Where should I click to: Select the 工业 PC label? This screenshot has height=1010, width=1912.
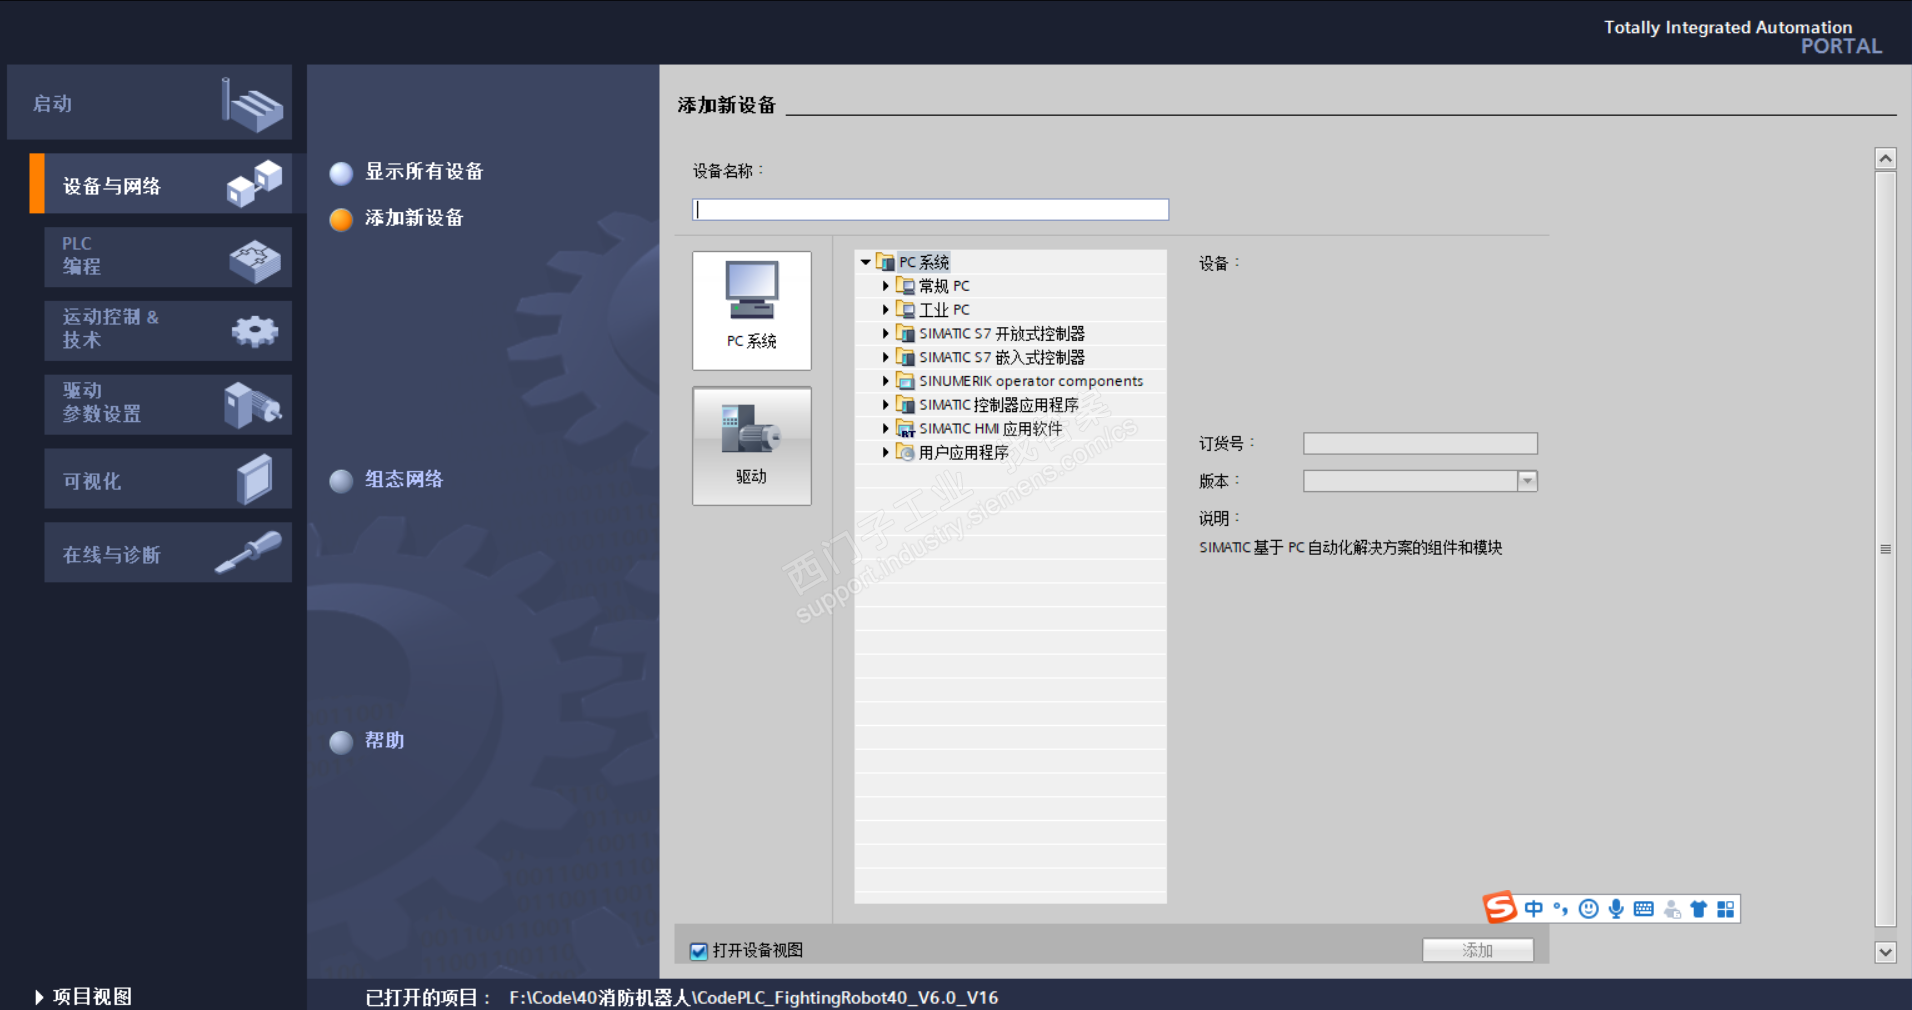click(x=944, y=310)
